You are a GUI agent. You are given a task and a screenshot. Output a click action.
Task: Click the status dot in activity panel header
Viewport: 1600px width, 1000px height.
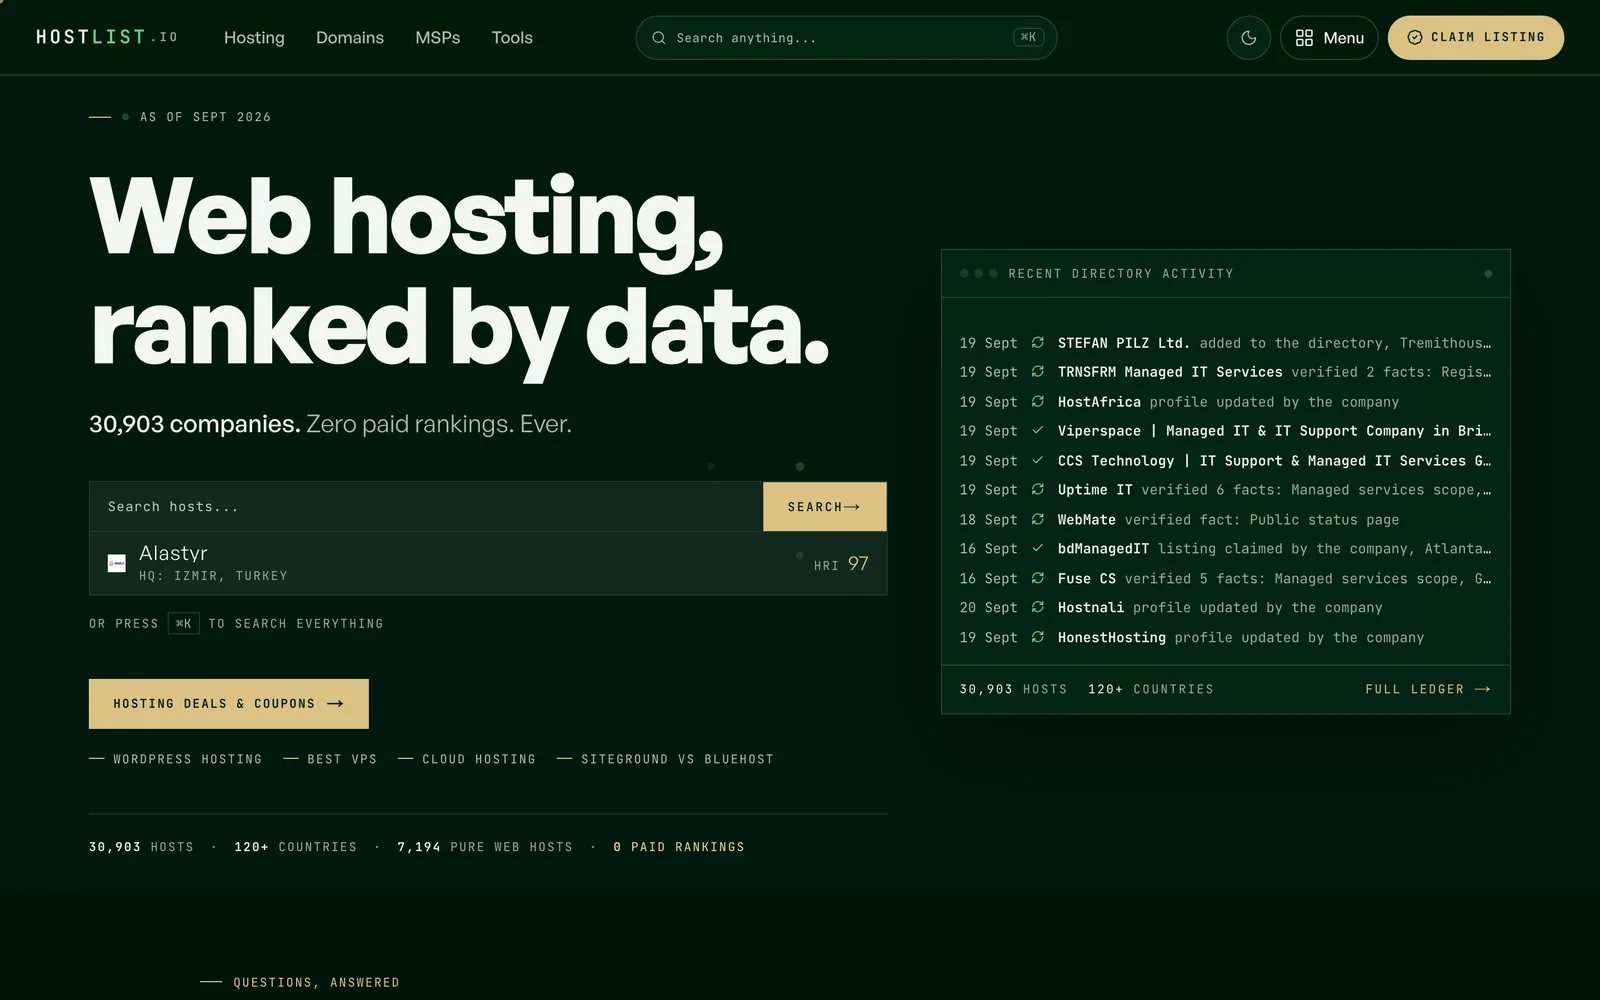(1488, 274)
